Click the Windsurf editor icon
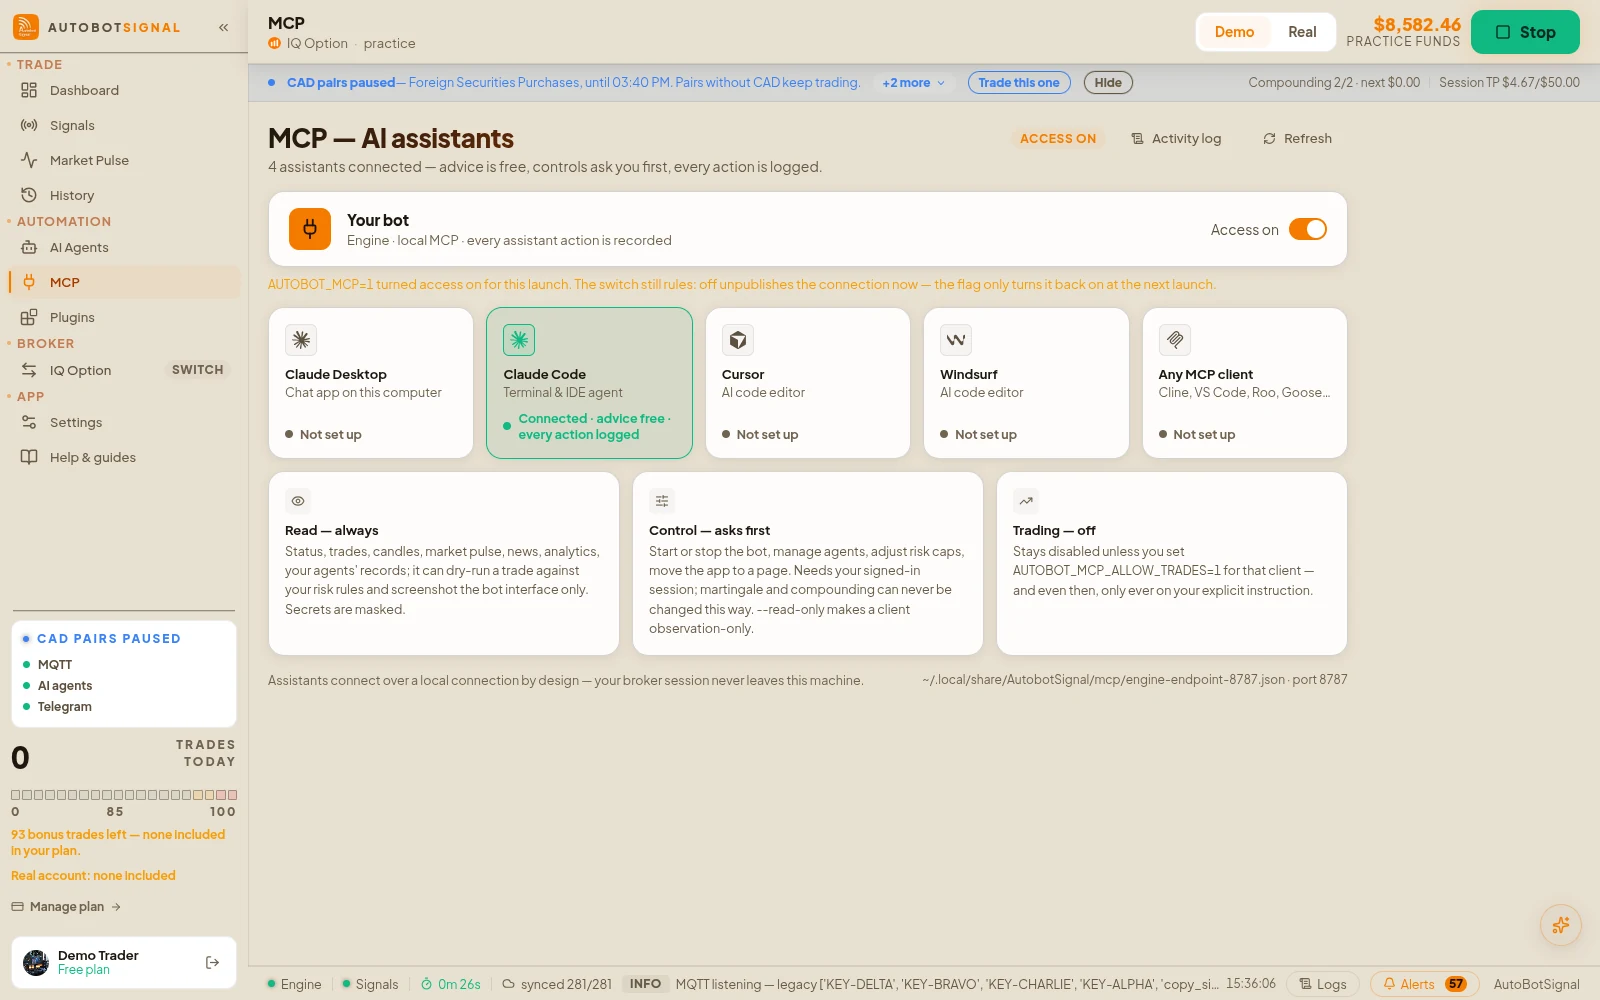Viewport: 1600px width, 1000px height. coord(956,340)
